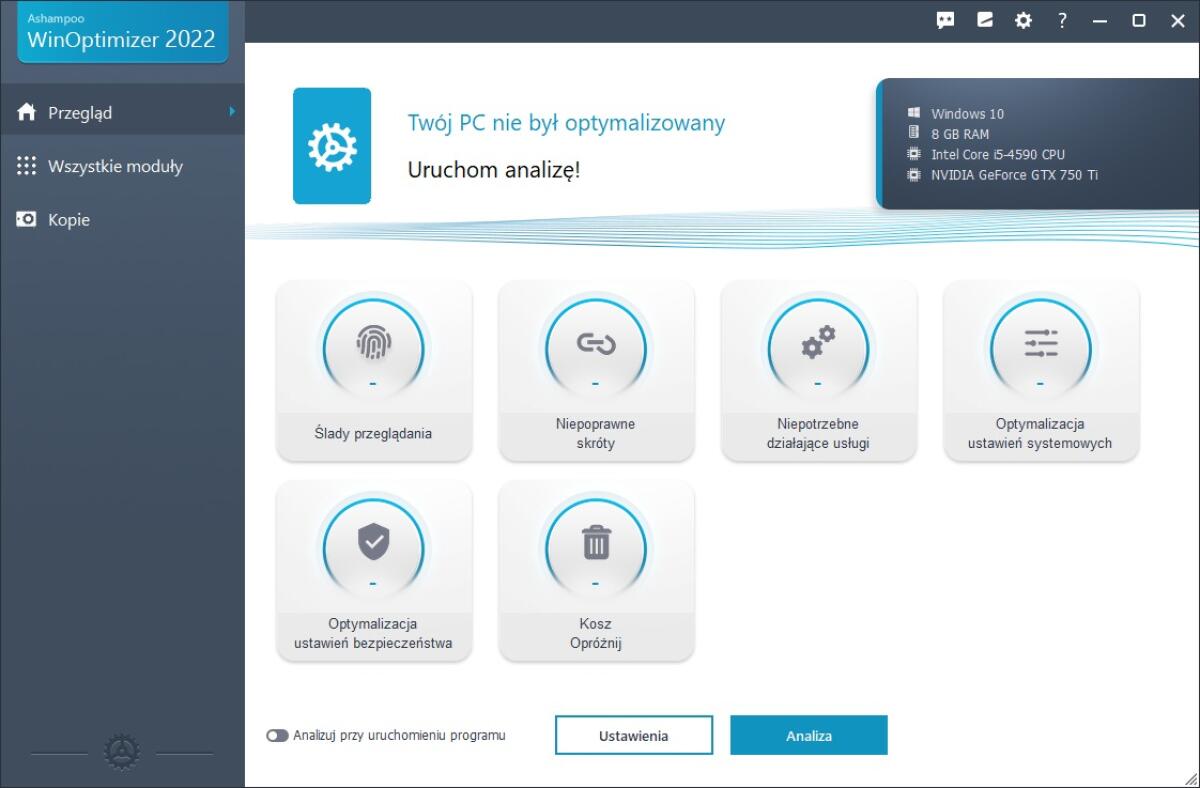This screenshot has height=788, width=1200.
Task: Click the Ustawienia button
Action: tap(633, 735)
